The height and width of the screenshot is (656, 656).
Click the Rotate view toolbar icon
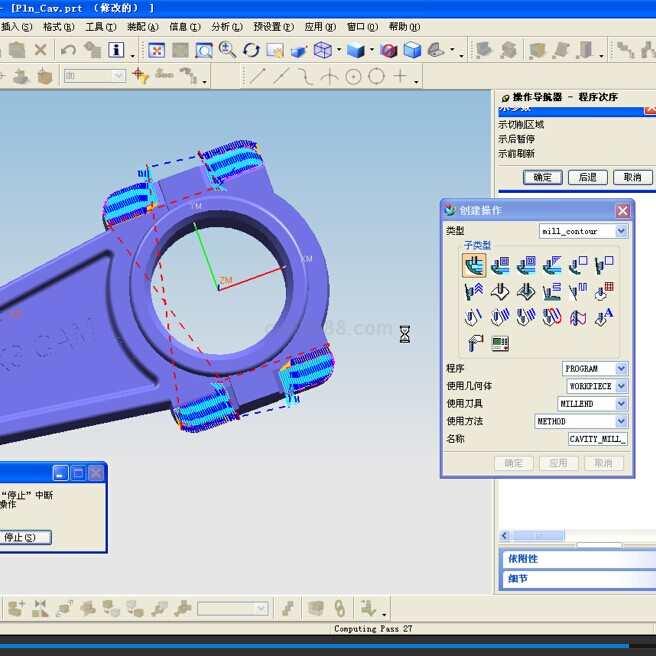pyautogui.click(x=250, y=50)
